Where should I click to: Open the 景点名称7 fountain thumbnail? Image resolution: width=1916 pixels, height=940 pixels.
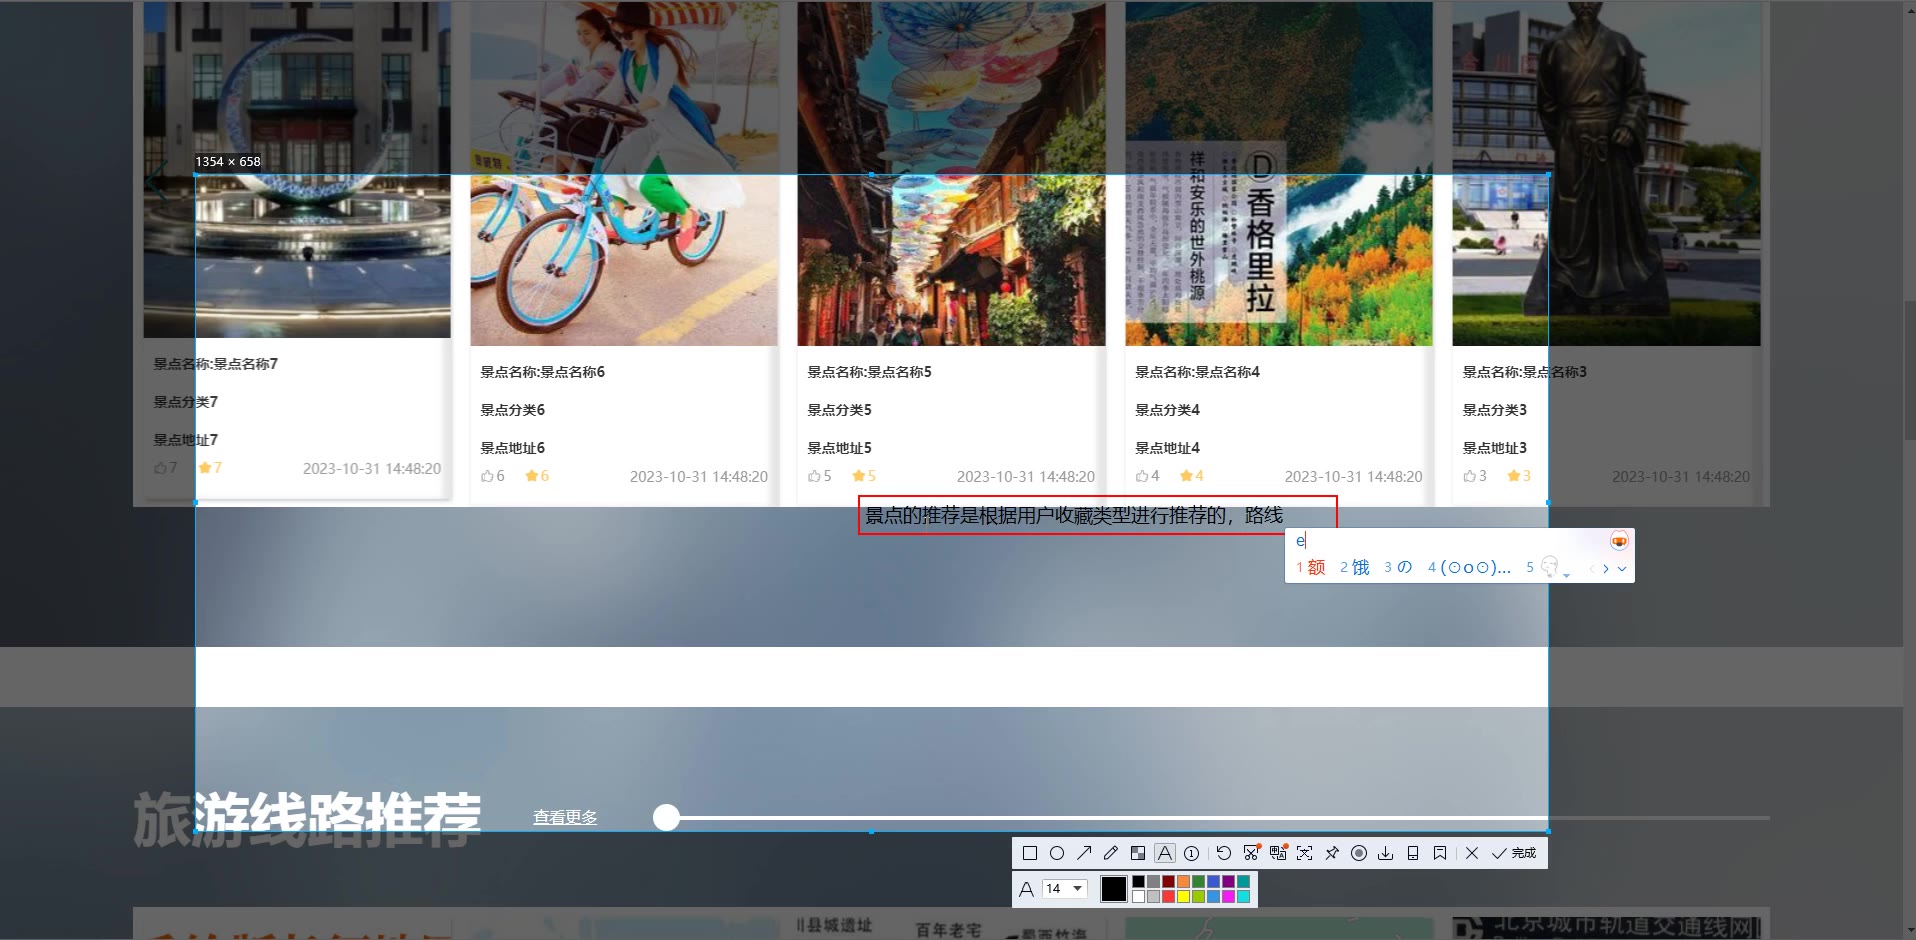click(297, 169)
